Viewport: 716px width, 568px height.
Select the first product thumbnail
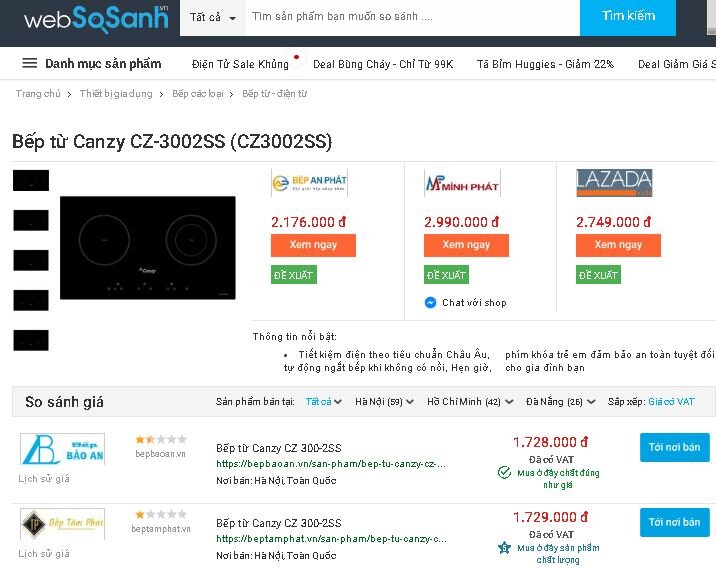point(31,180)
